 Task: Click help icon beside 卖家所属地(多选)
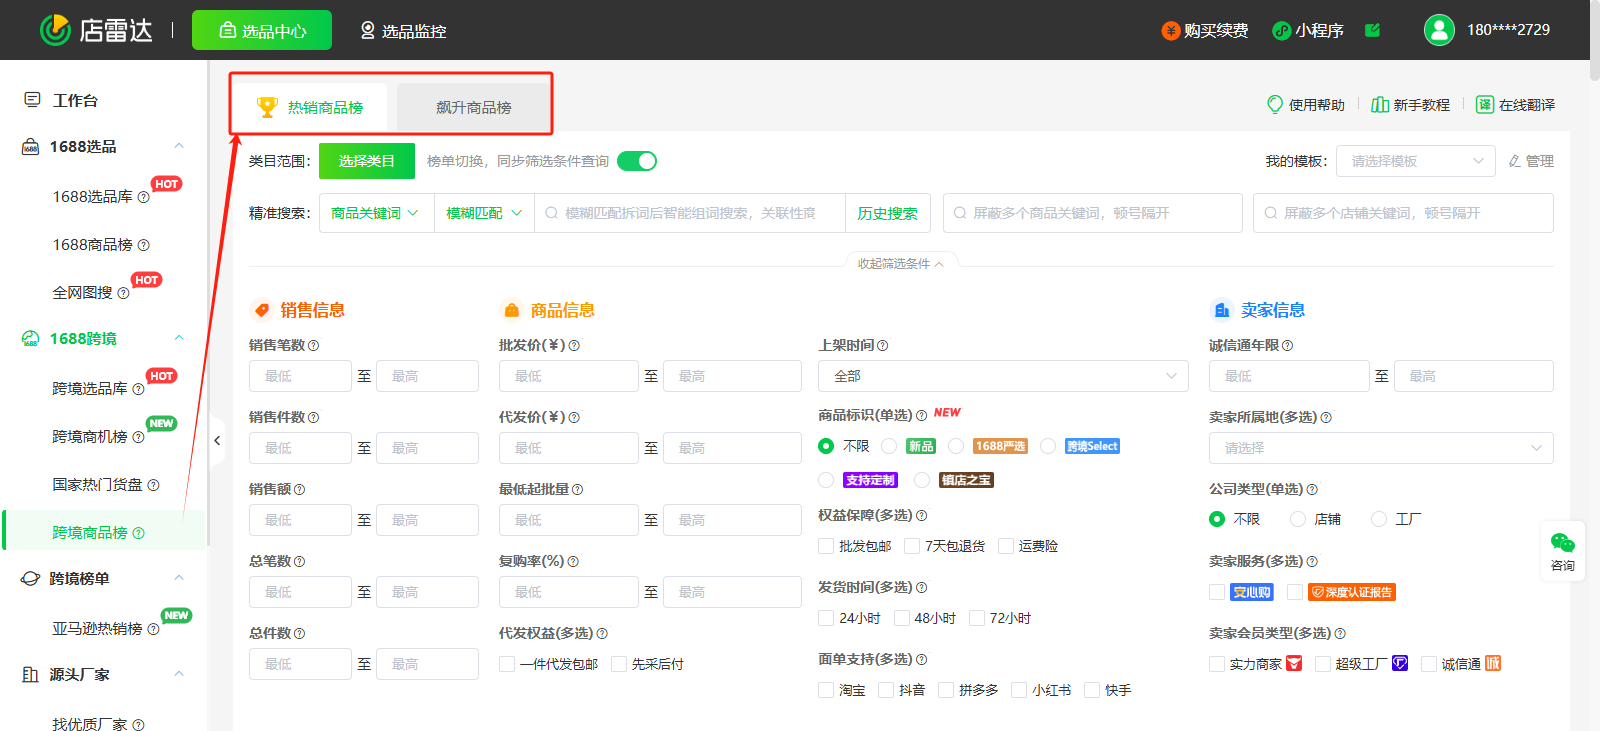pos(1326,417)
